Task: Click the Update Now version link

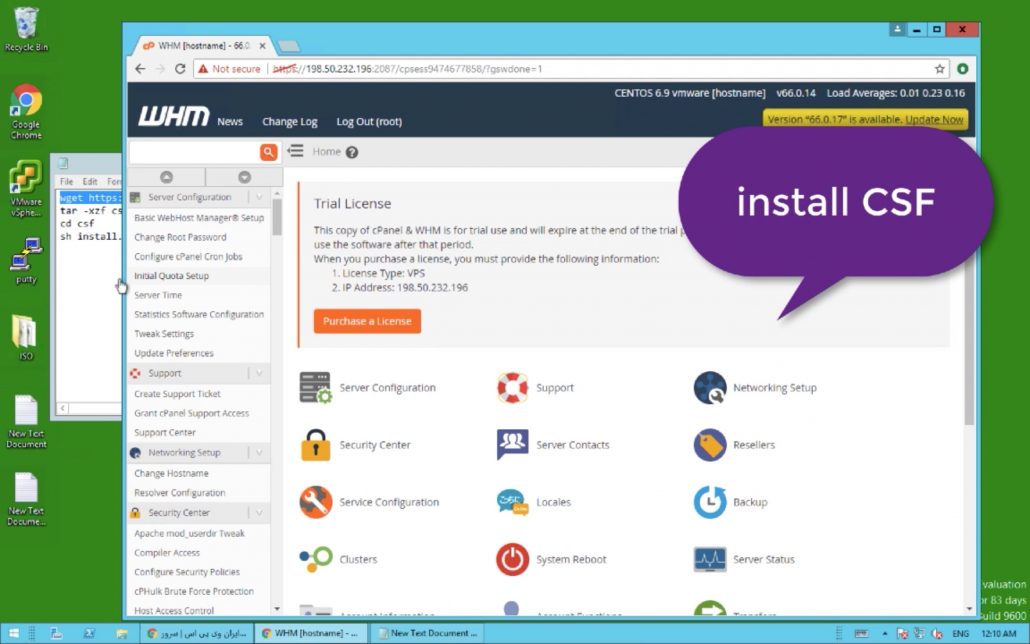Action: 934,120
